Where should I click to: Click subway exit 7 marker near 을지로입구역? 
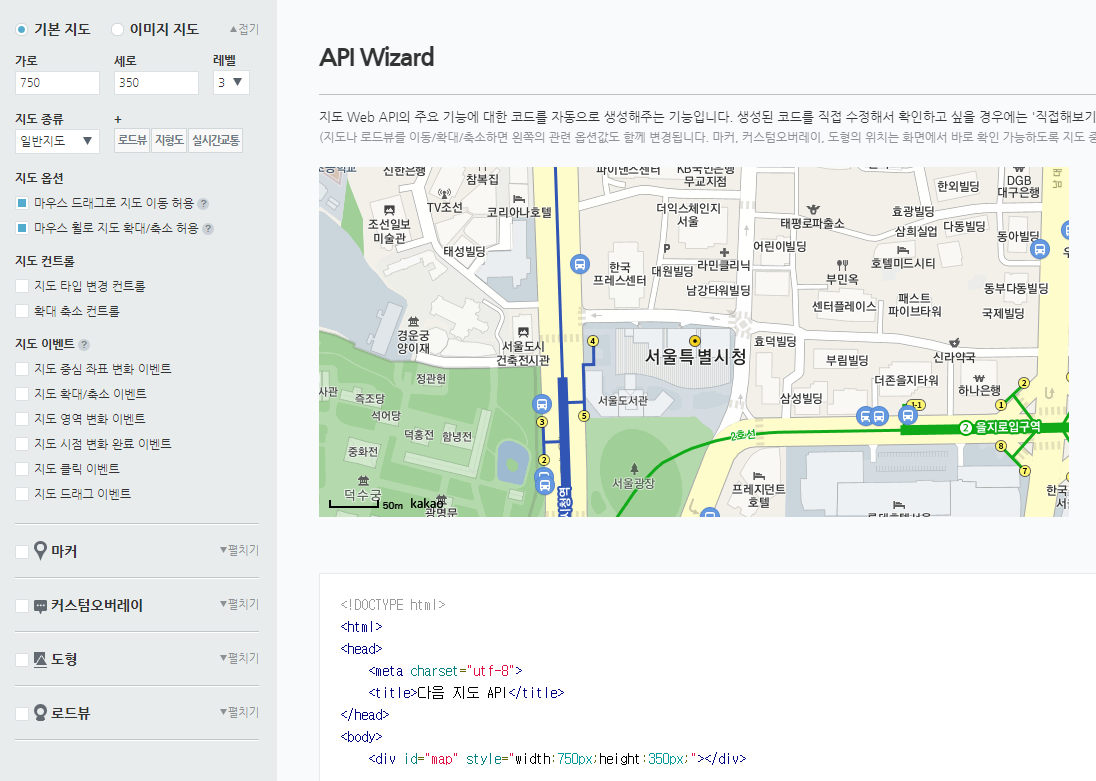(1025, 471)
